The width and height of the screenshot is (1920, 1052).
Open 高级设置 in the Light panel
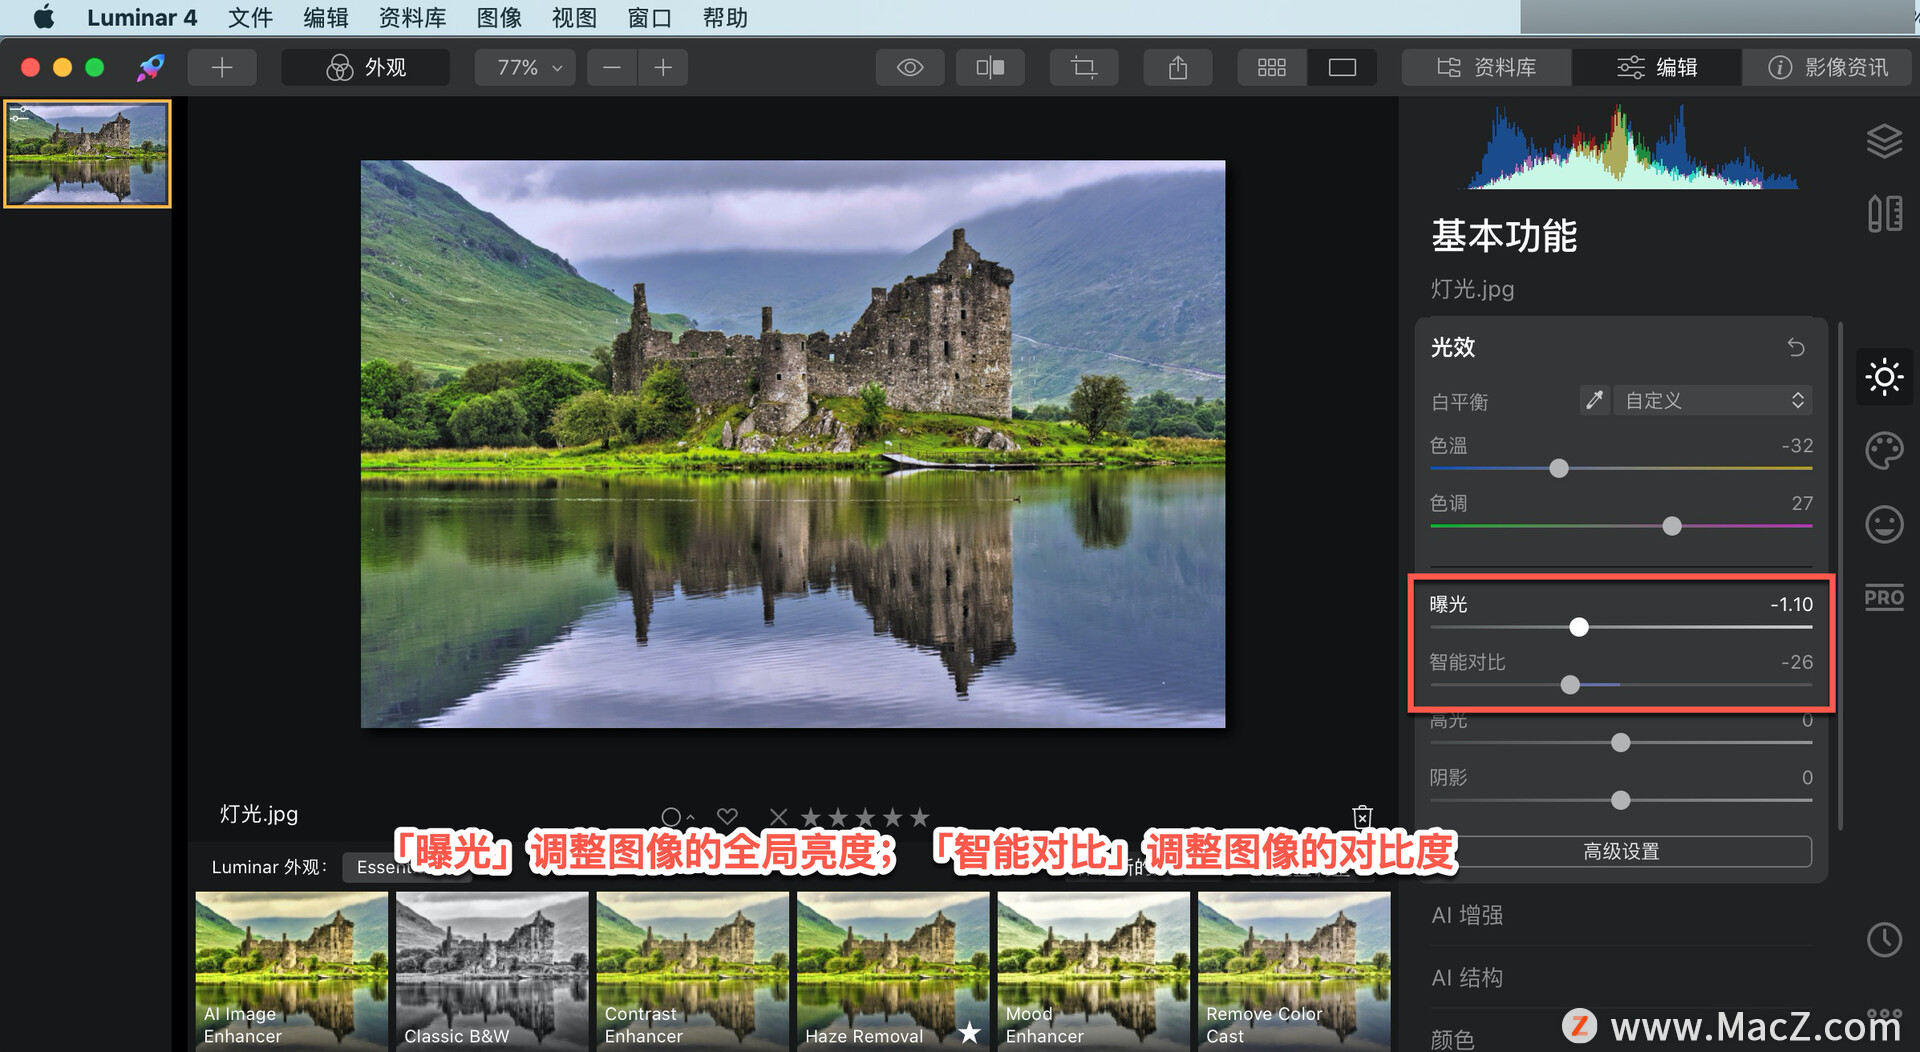tap(1619, 851)
